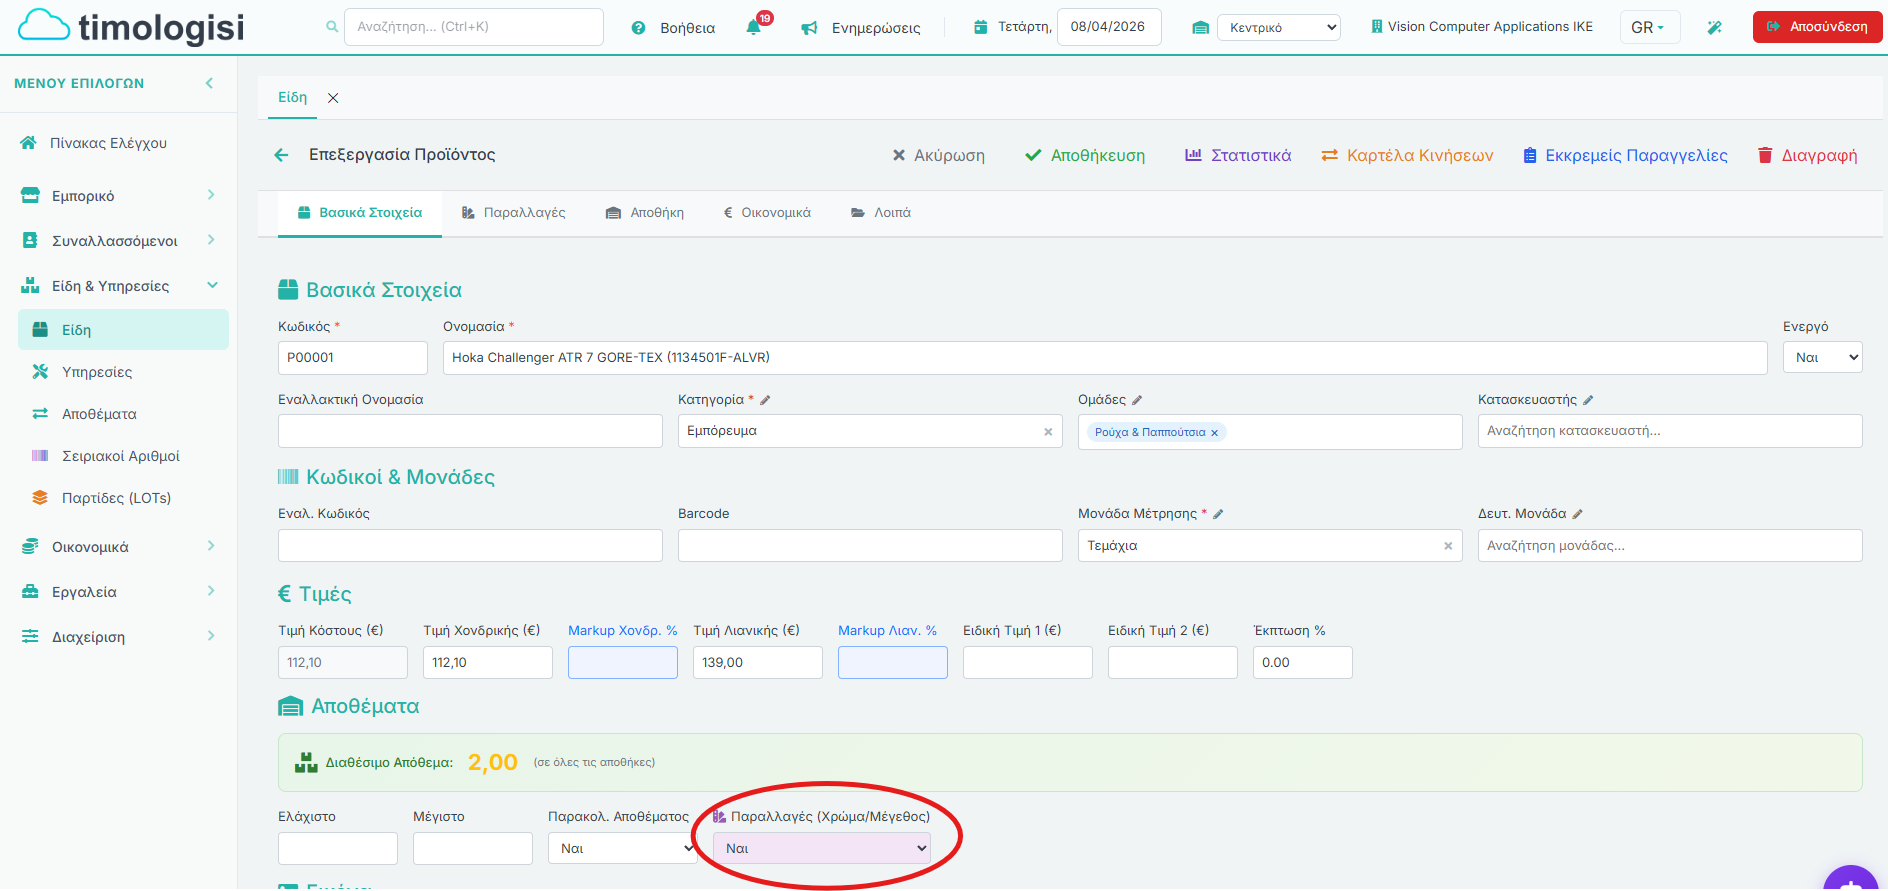Open Υπηρεσίες in the sidebar

click(x=97, y=372)
